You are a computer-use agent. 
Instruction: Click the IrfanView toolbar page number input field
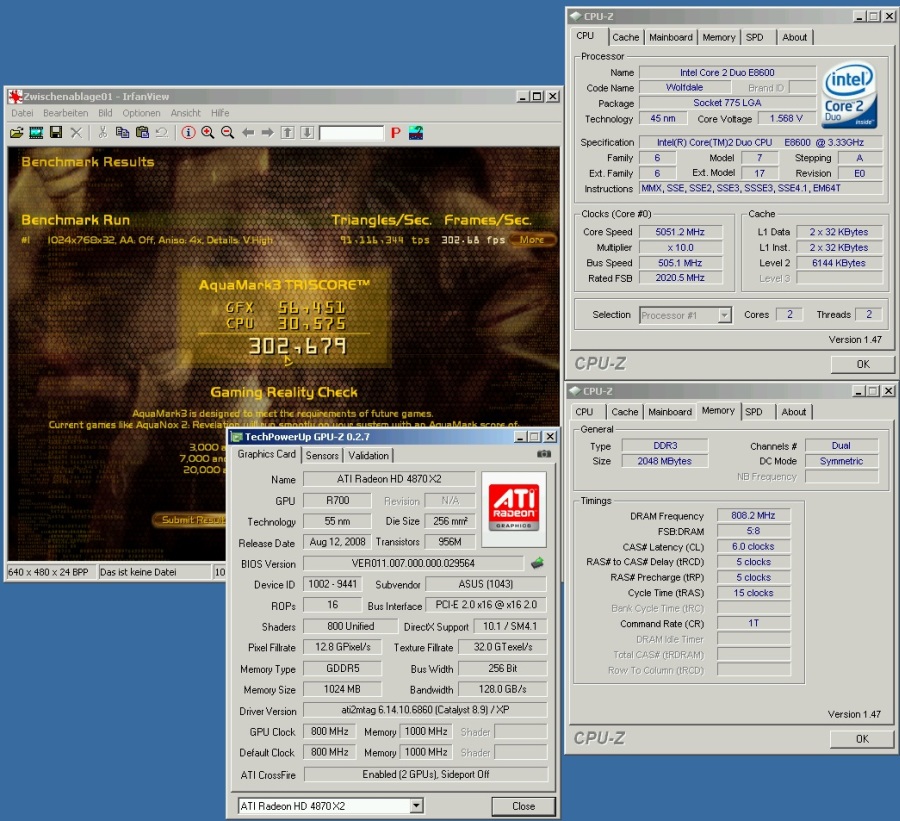351,133
